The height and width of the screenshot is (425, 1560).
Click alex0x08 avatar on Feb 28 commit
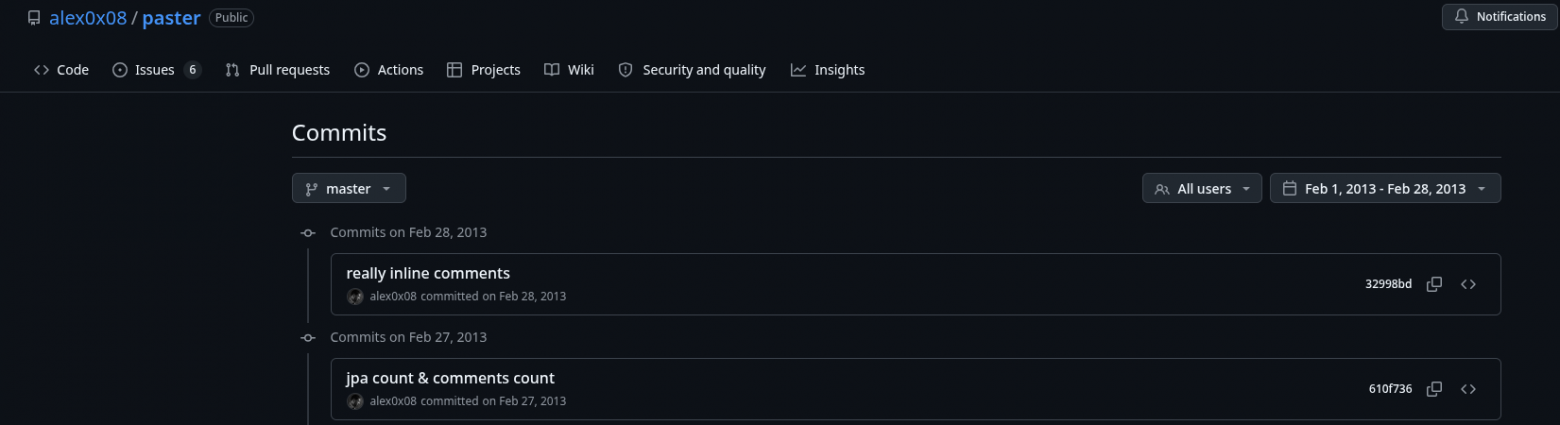point(355,296)
